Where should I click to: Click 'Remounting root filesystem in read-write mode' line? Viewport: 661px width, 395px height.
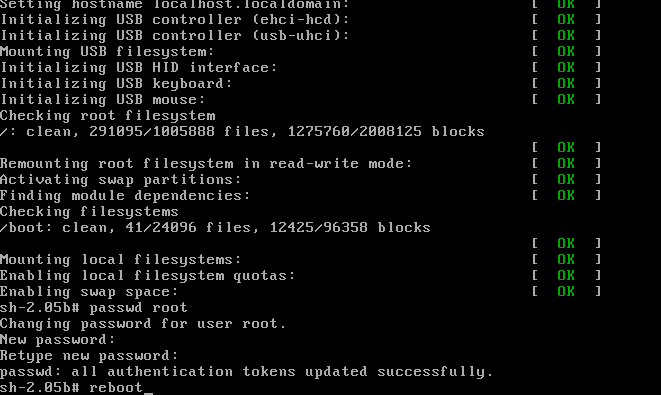pyautogui.click(x=206, y=164)
